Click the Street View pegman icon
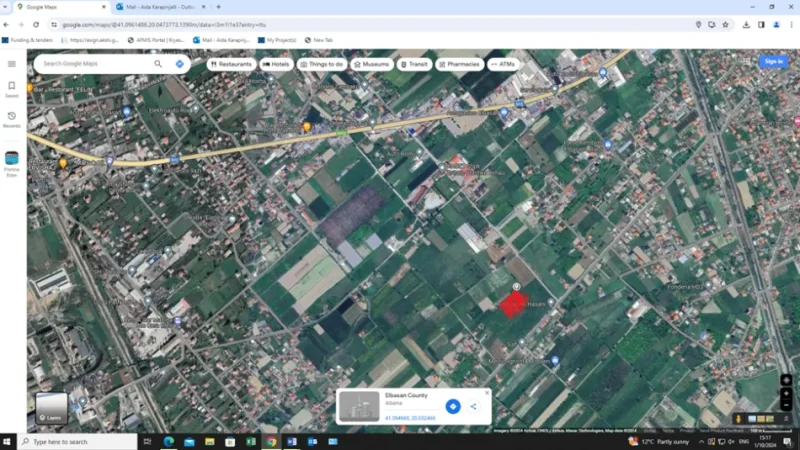 [738, 419]
